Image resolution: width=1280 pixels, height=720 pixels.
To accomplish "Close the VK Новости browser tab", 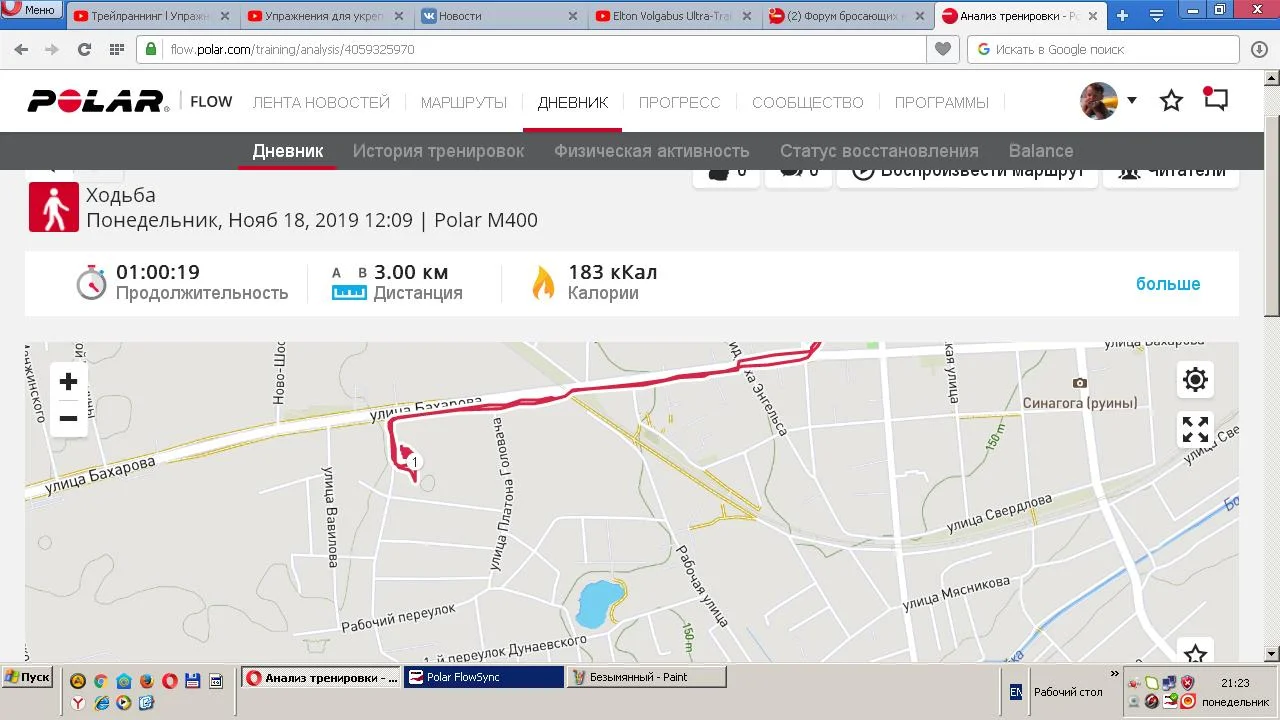I will point(573,16).
